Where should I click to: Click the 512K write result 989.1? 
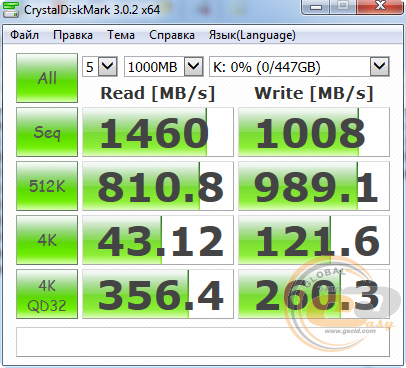[x=314, y=186]
